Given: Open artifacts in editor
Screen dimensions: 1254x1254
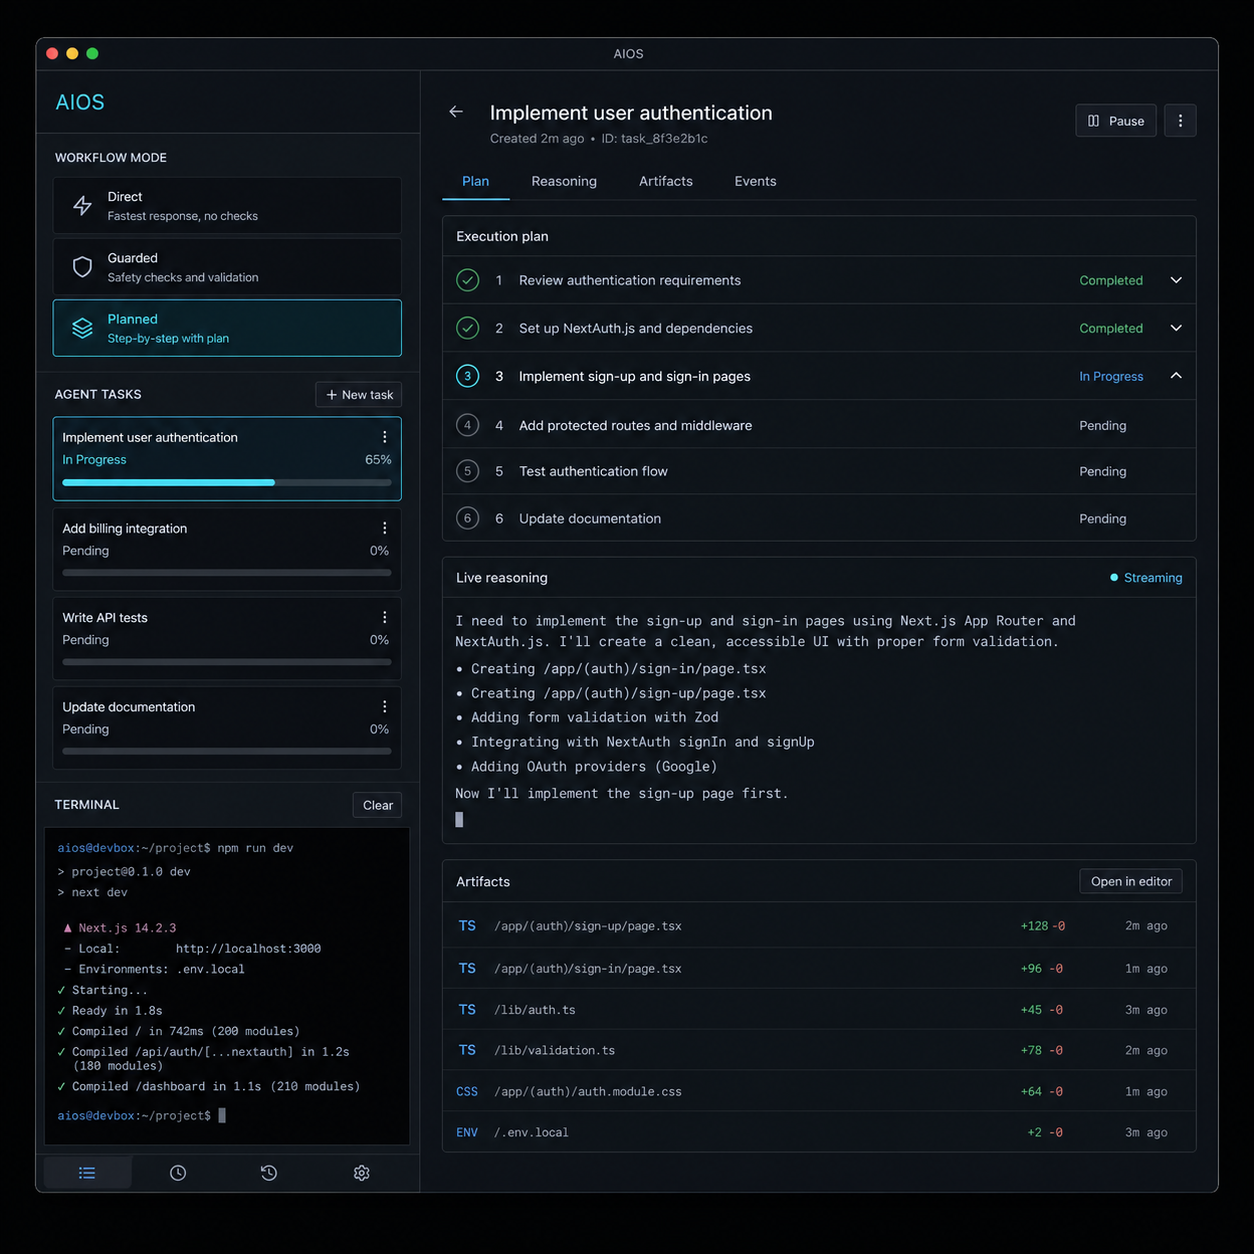Looking at the screenshot, I should (x=1131, y=881).
